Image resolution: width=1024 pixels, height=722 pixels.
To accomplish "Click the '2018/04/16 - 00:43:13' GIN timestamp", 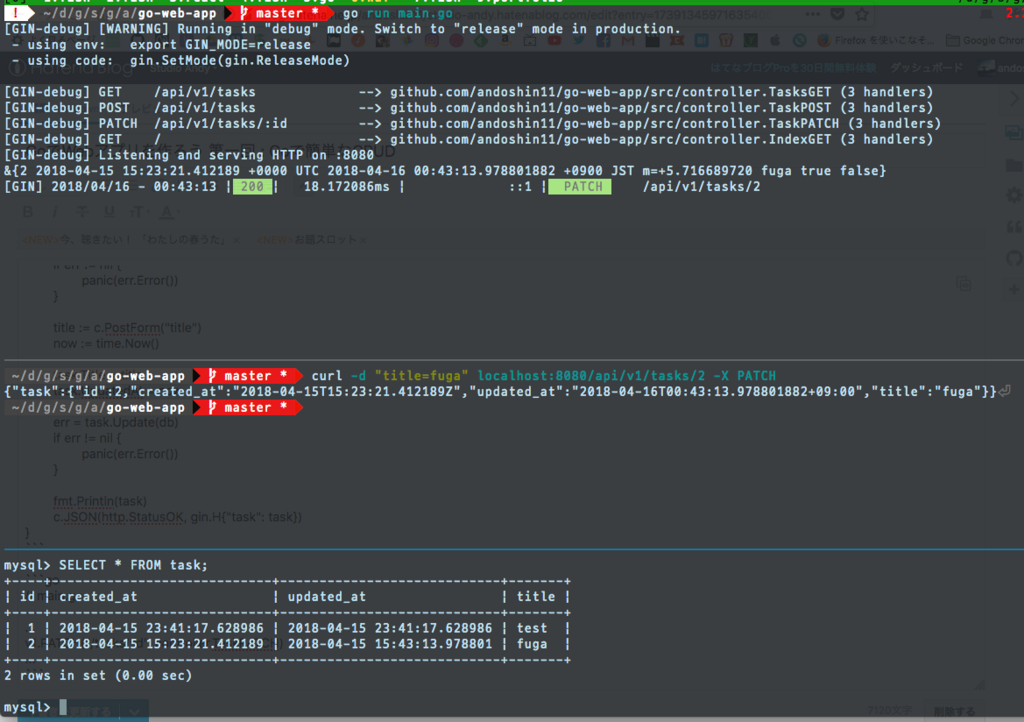I will coord(133,187).
